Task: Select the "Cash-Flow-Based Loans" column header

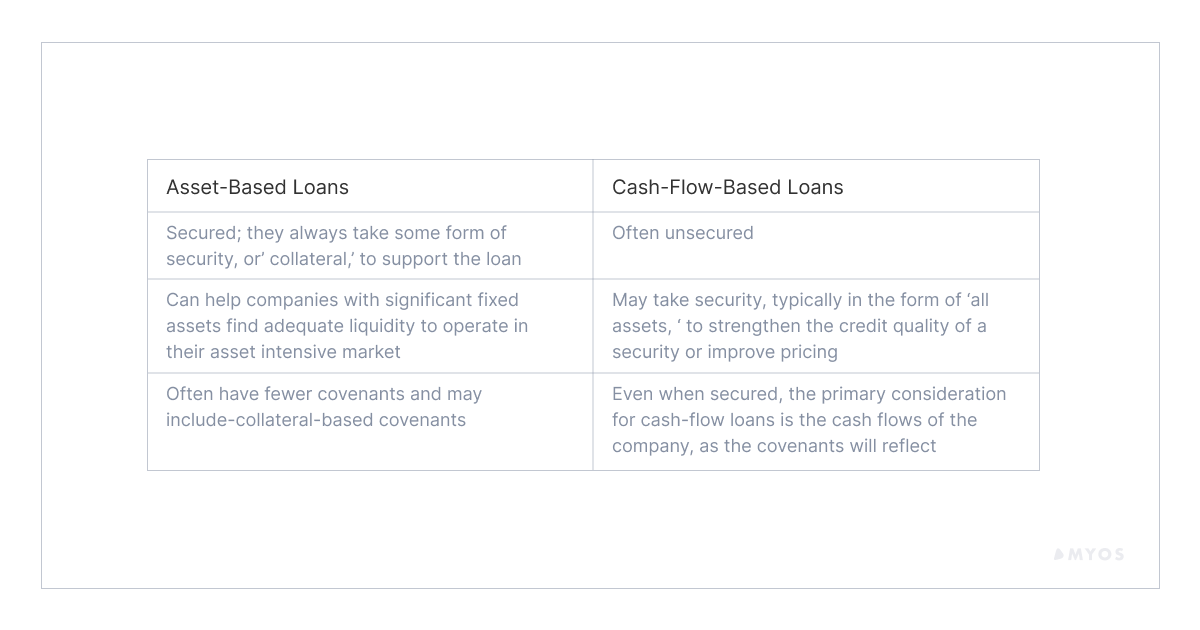Action: pyautogui.click(x=727, y=187)
